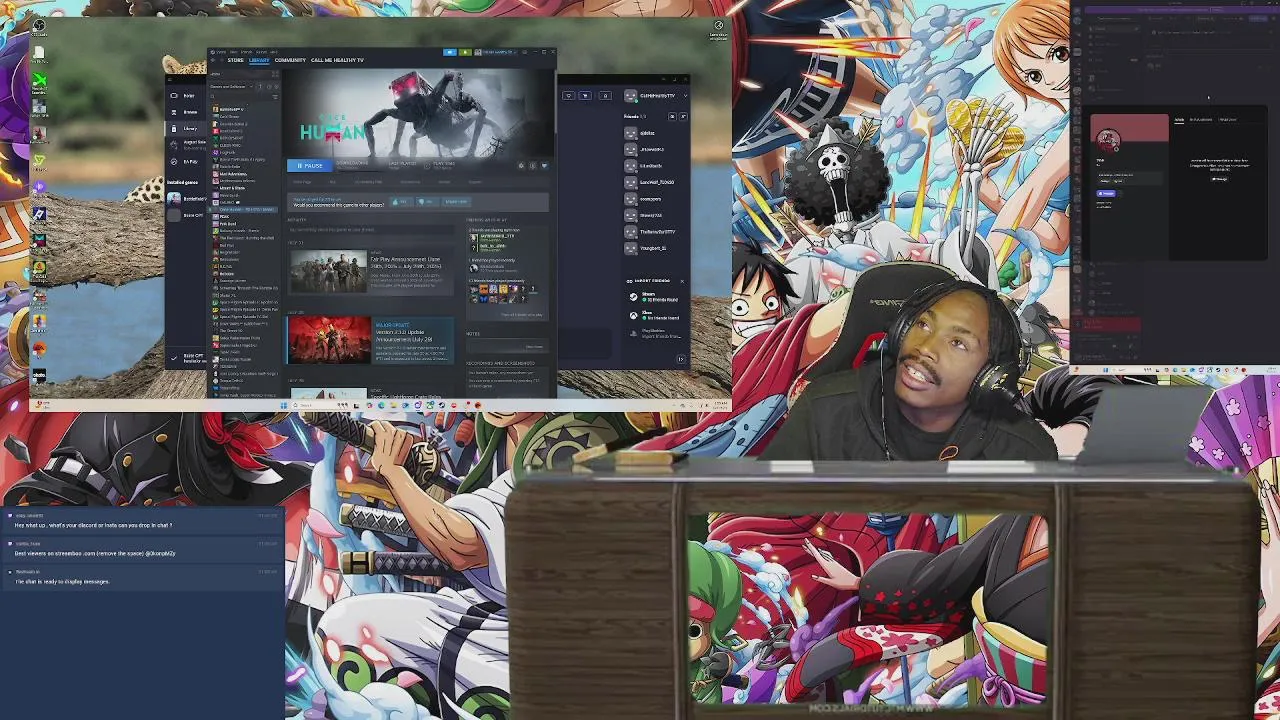Open library advanced filter icon
This screenshot has height=720, width=1280.
(x=275, y=97)
